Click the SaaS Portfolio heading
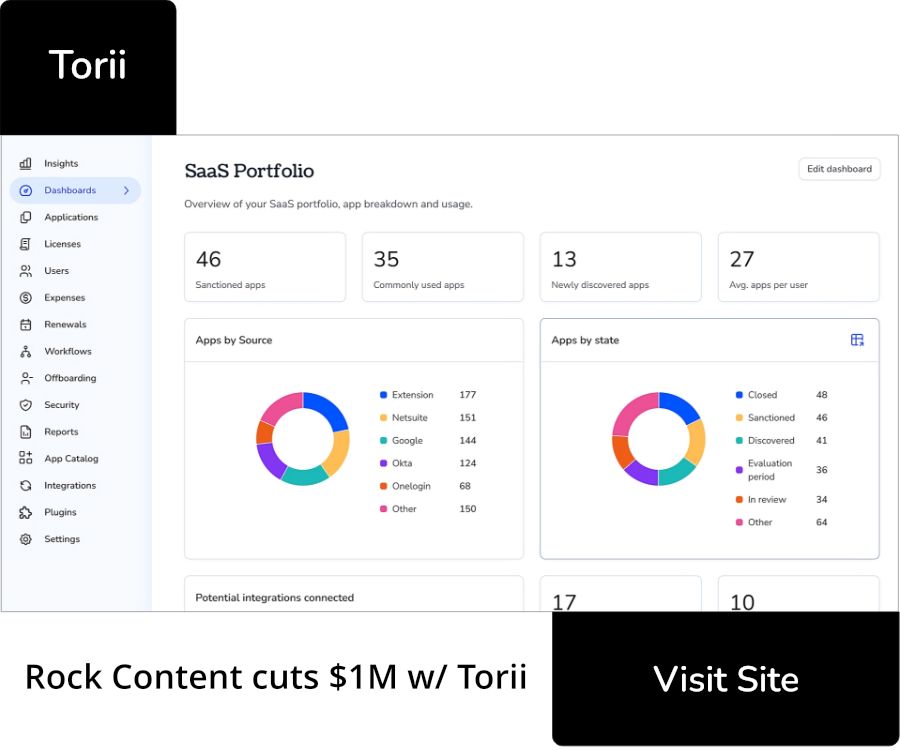Screen dimensions: 900x750 pyautogui.click(x=249, y=171)
